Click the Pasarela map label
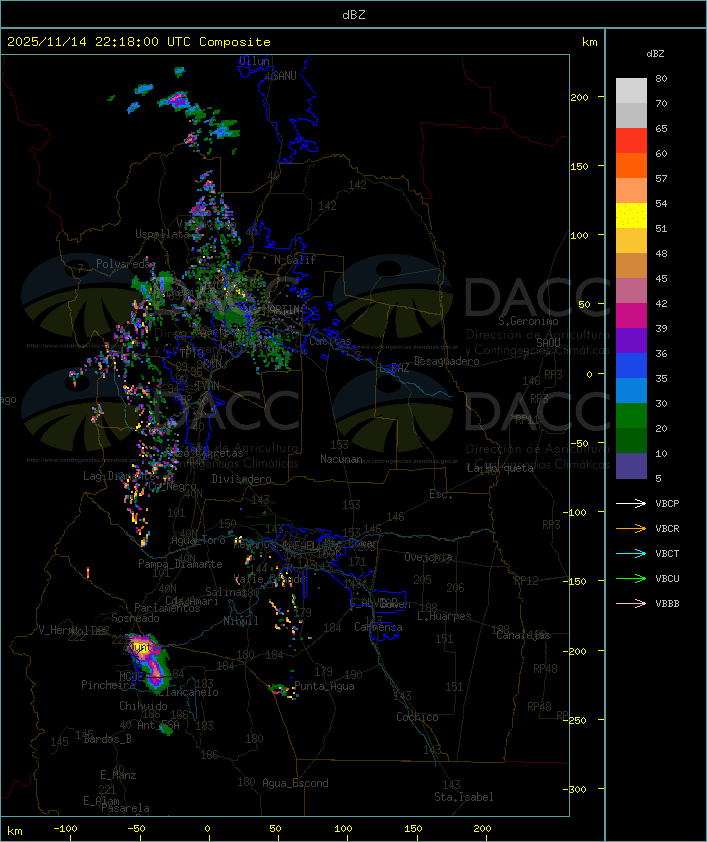Viewport: 707px width, 842px height. (x=125, y=808)
